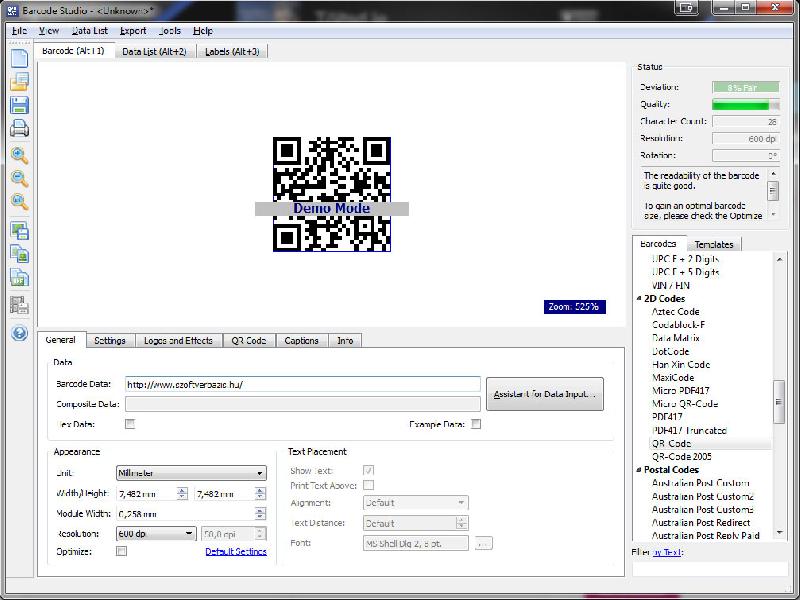Viewport: 800px width, 600px height.
Task: Click the barcode list vertical scrollbar thumb
Action: 779,402
